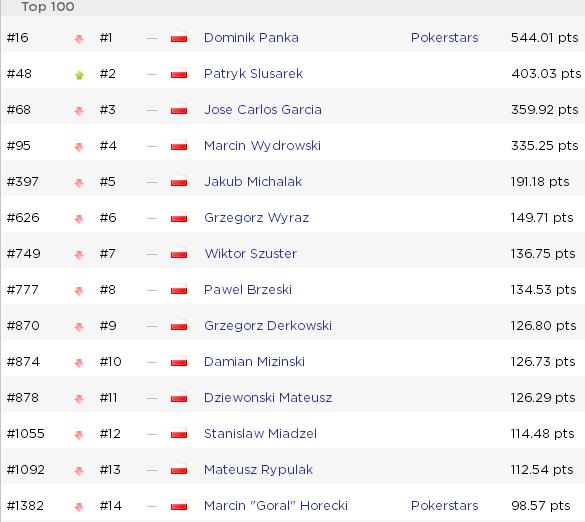The image size is (585, 522).
Task: Click Poland flag beside Mateusz Rypulak
Action: 179,470
